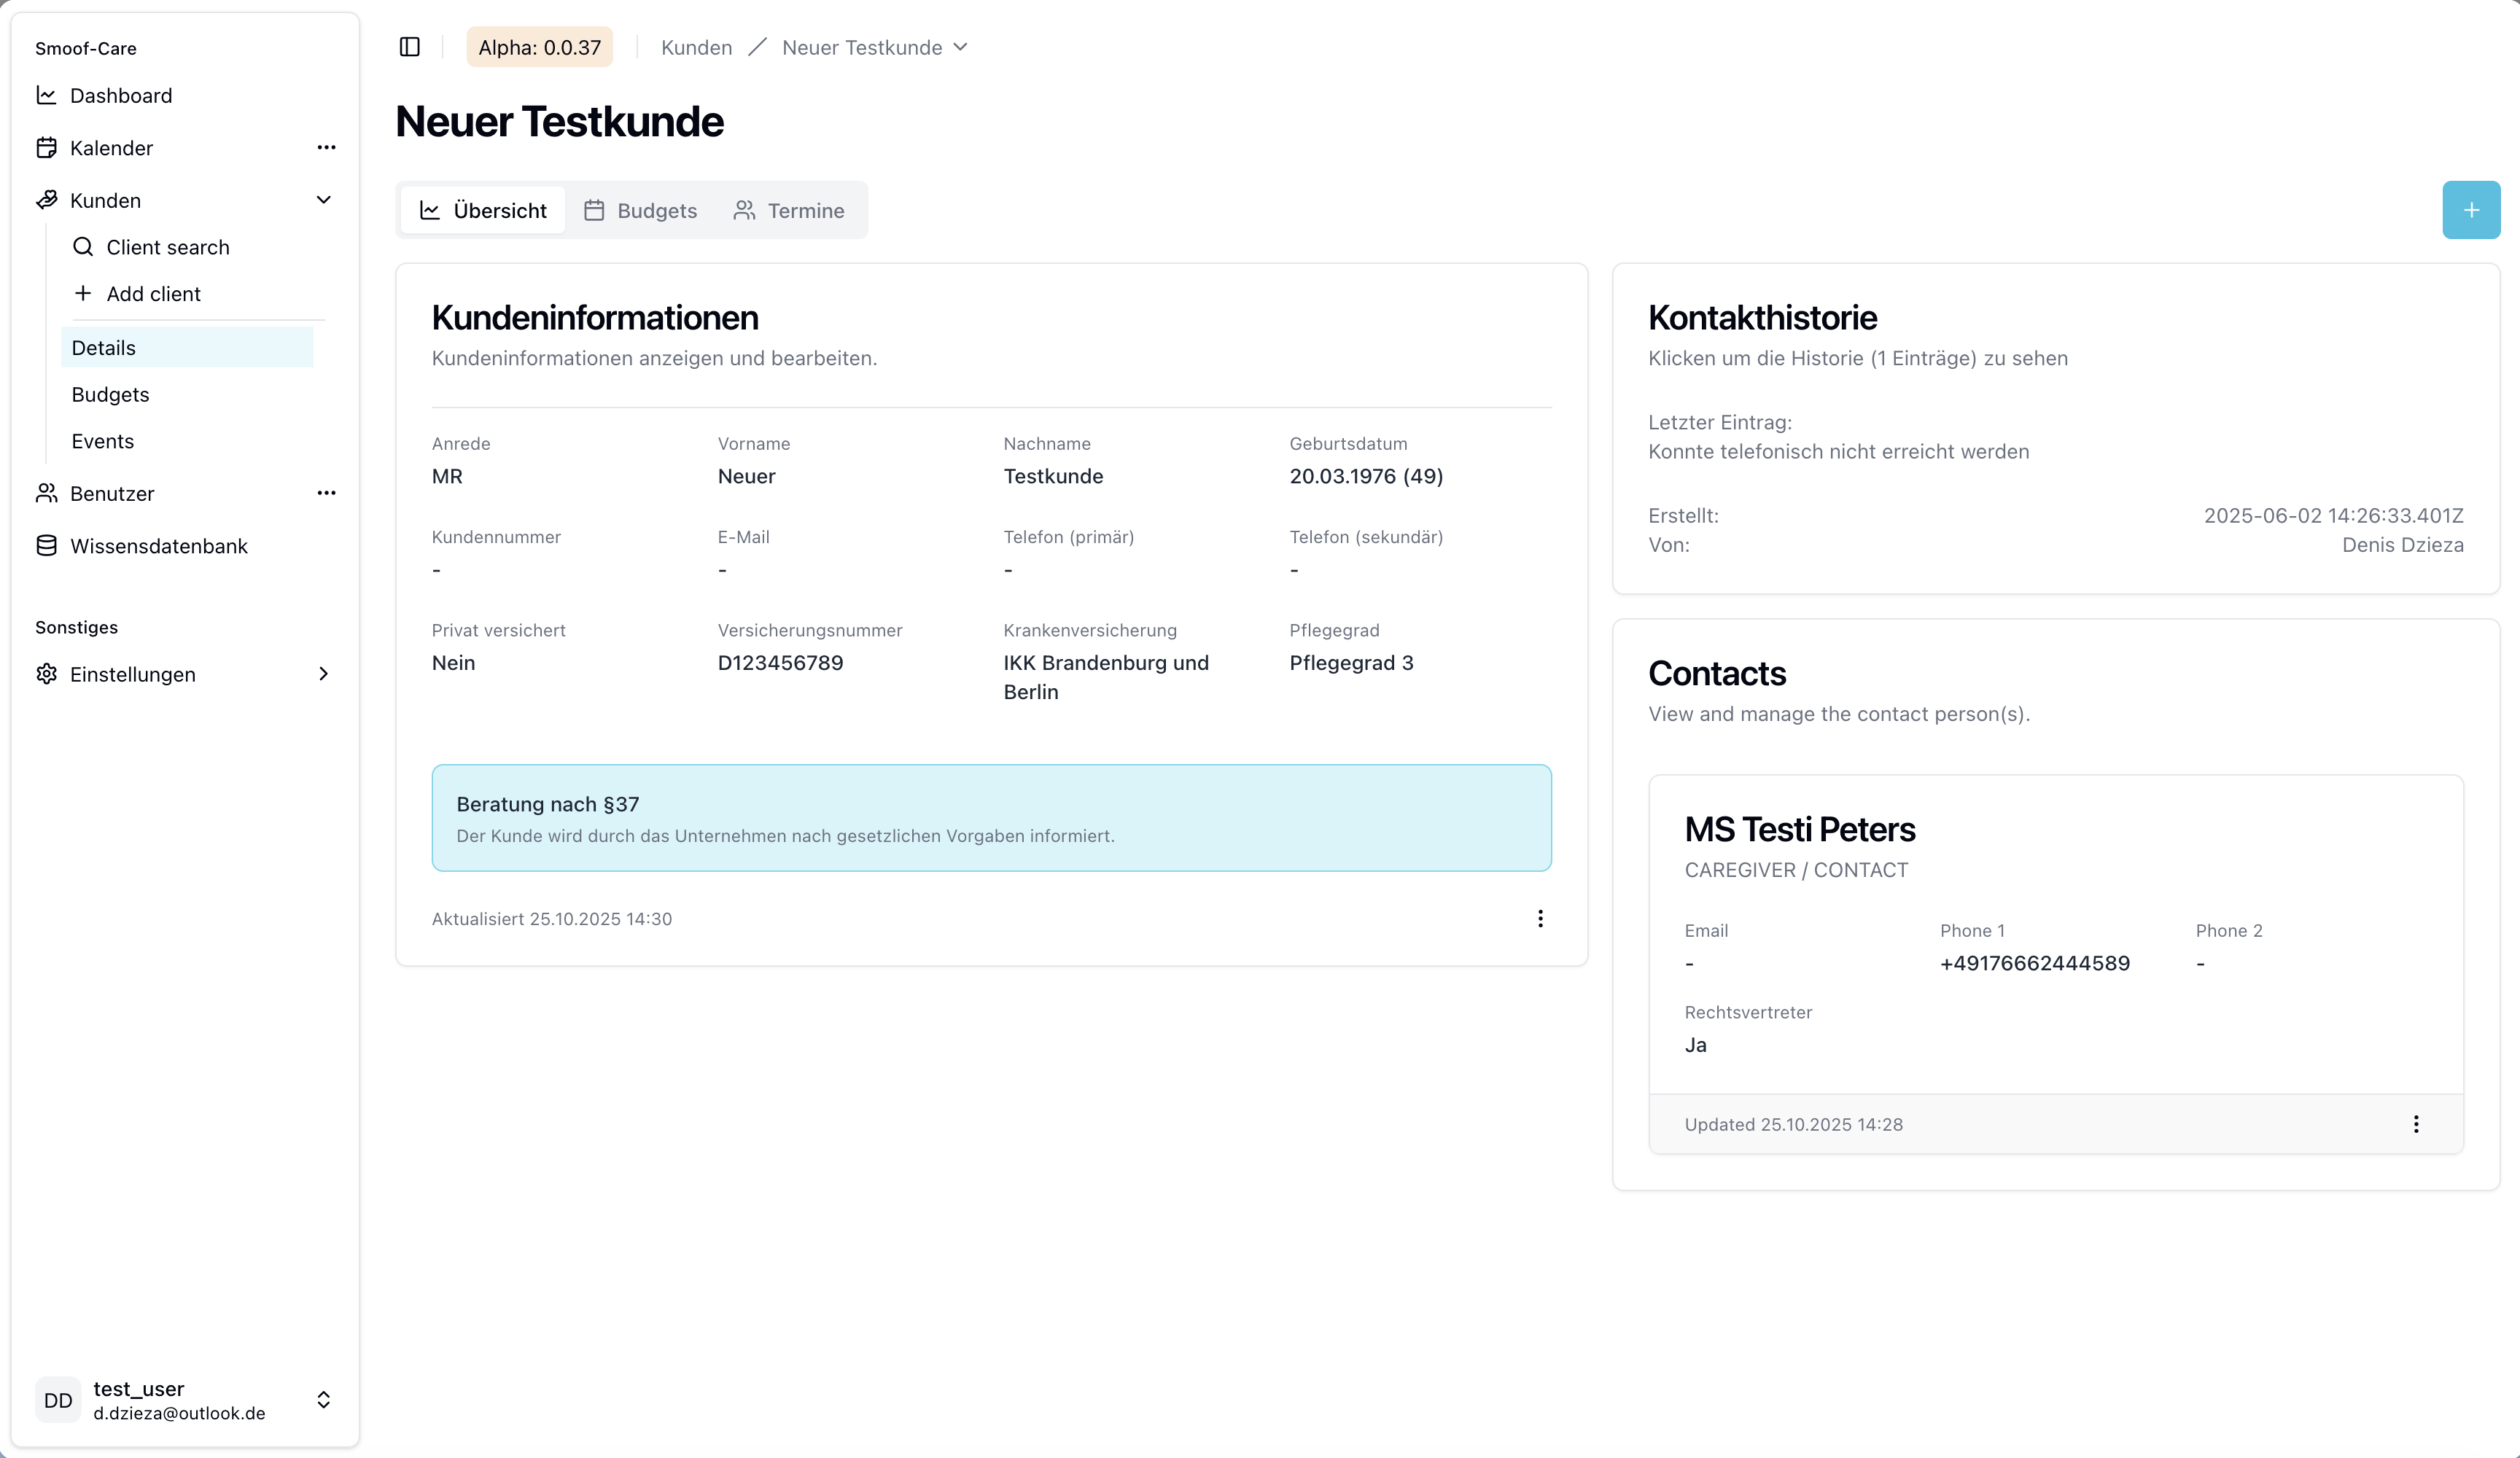Image resolution: width=2520 pixels, height=1458 pixels.
Task: Click the Add client plus icon
Action: click(x=83, y=293)
